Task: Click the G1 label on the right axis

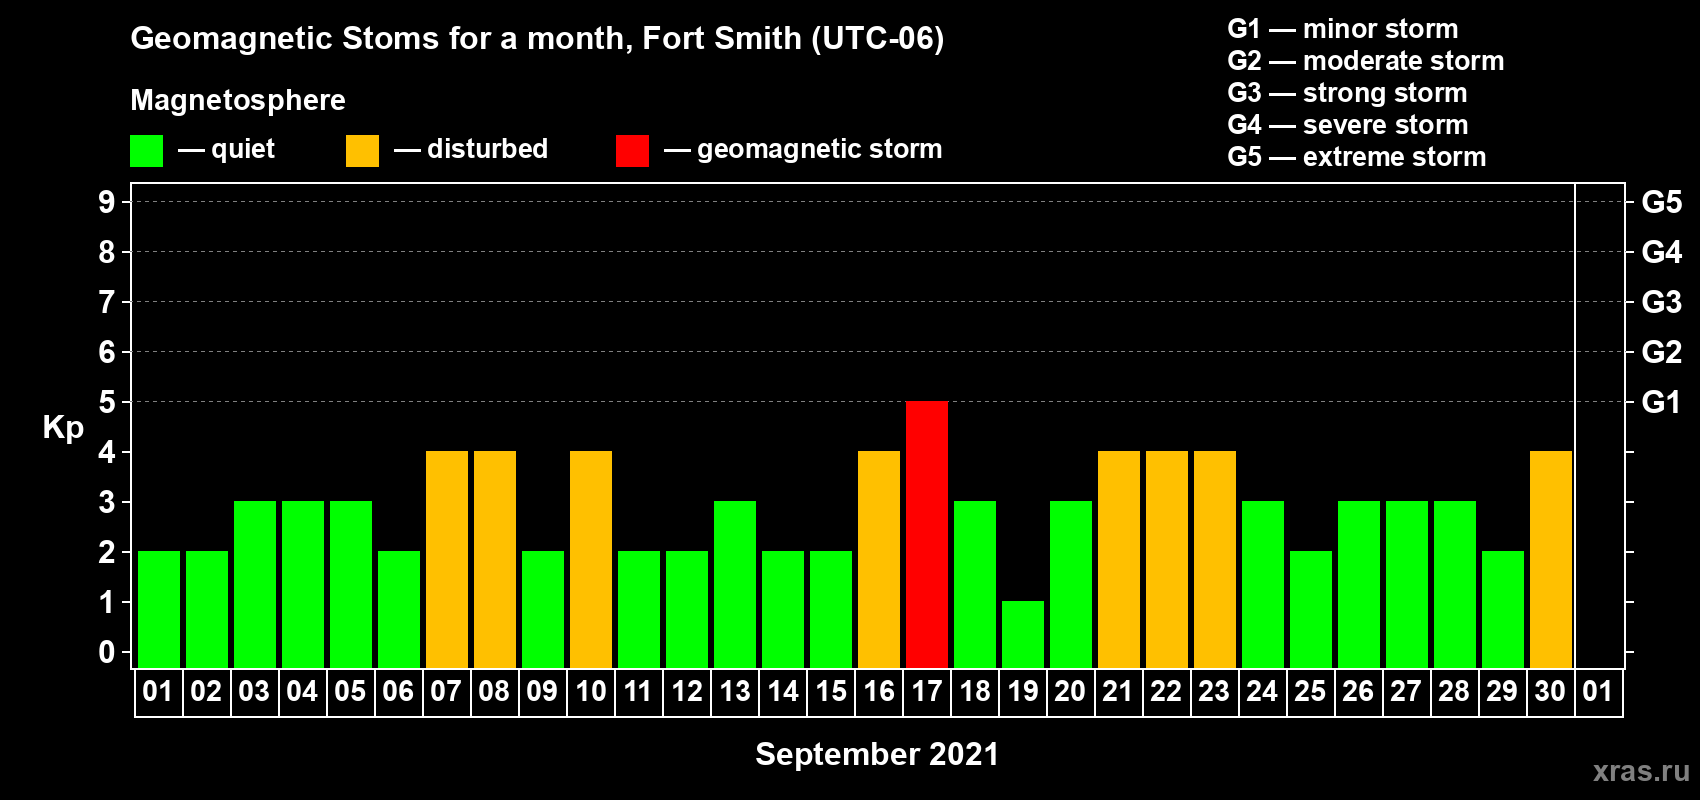Action: 1661,402
